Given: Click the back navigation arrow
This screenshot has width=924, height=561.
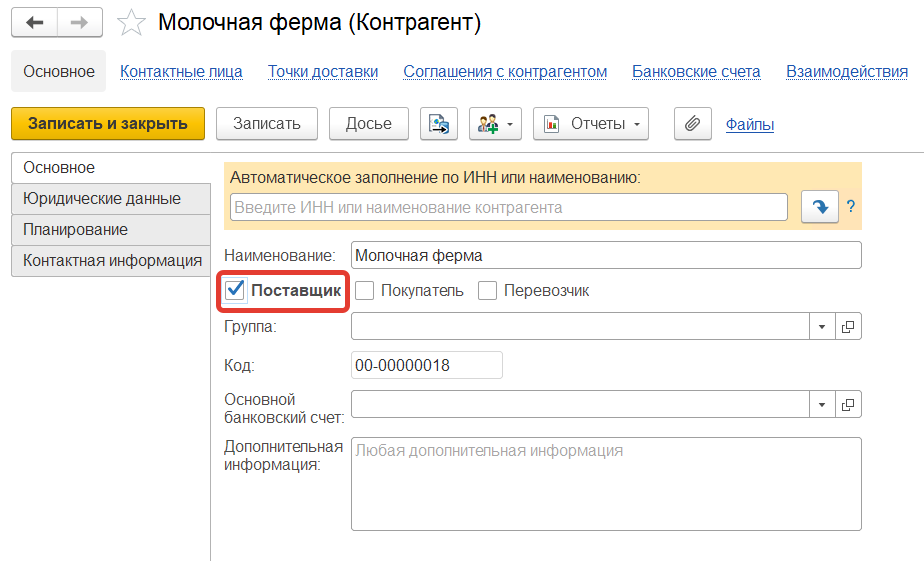Looking at the screenshot, I should [34, 22].
